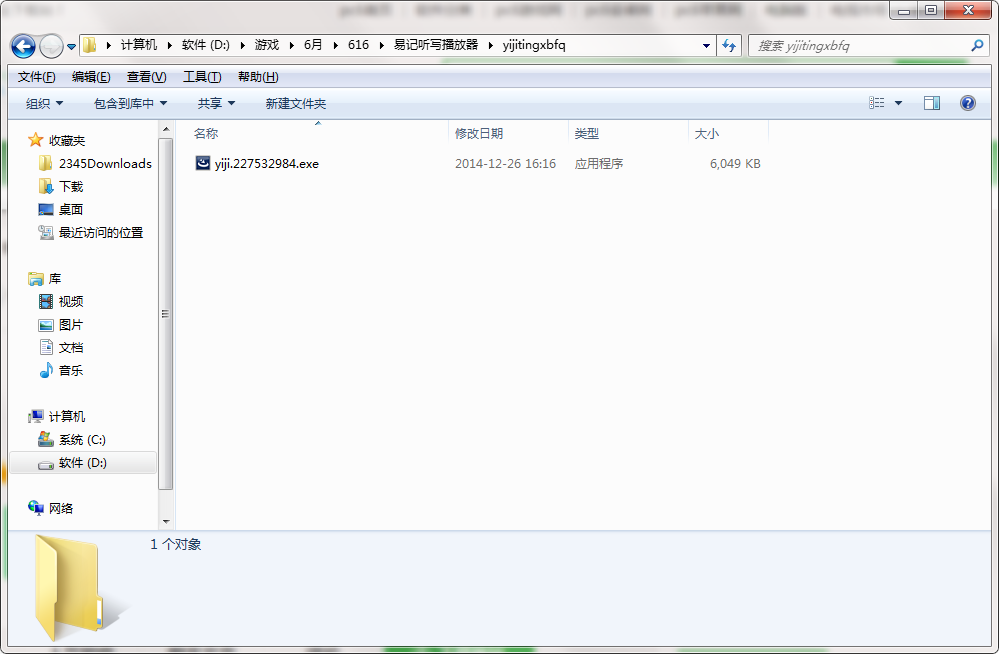Viewport: 999px width, 654px height.
Task: Open the 帮助(H) menu
Action: [x=258, y=77]
